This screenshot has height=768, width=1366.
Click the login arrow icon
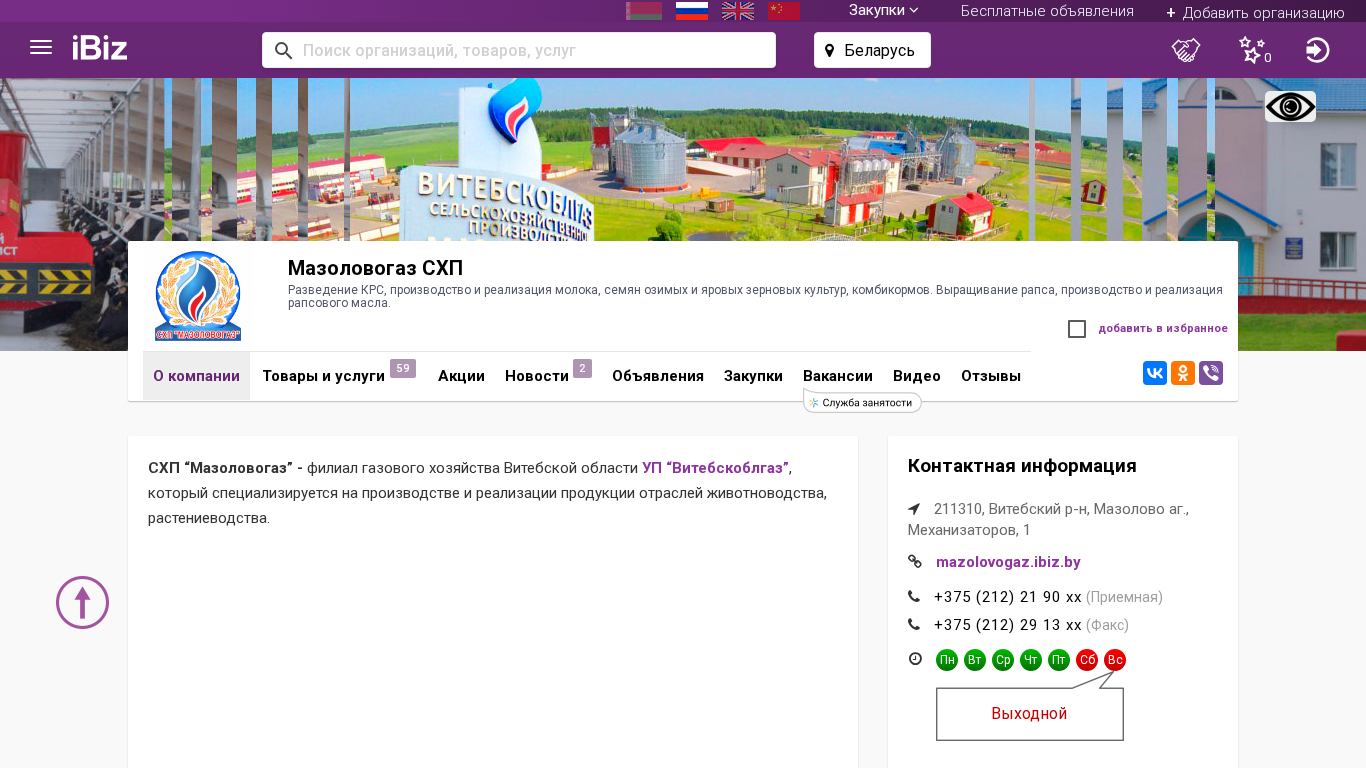[x=1318, y=50]
